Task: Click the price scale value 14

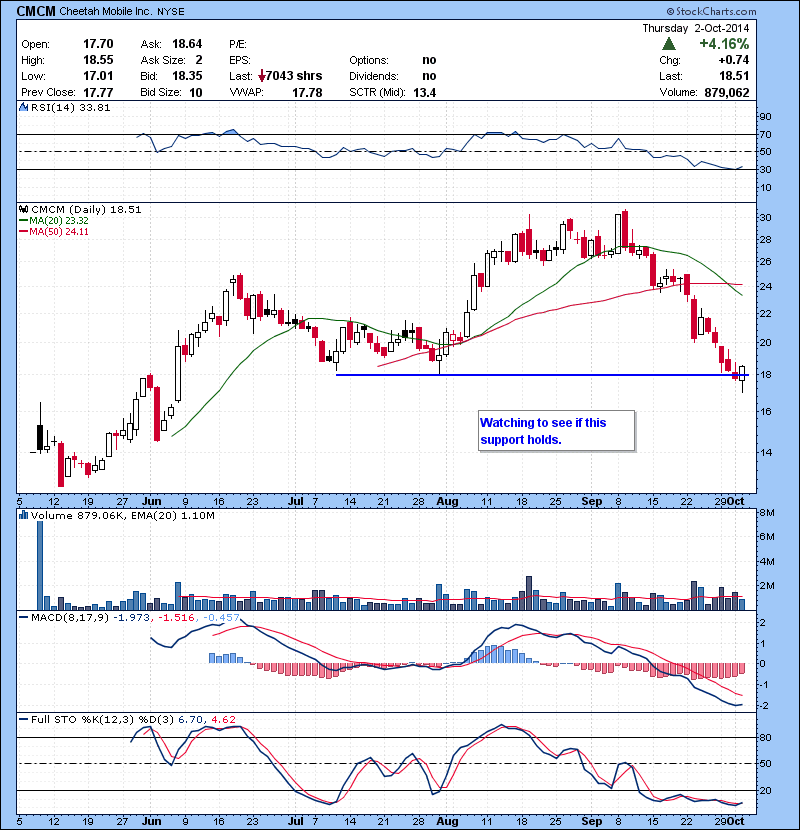Action: (x=766, y=452)
